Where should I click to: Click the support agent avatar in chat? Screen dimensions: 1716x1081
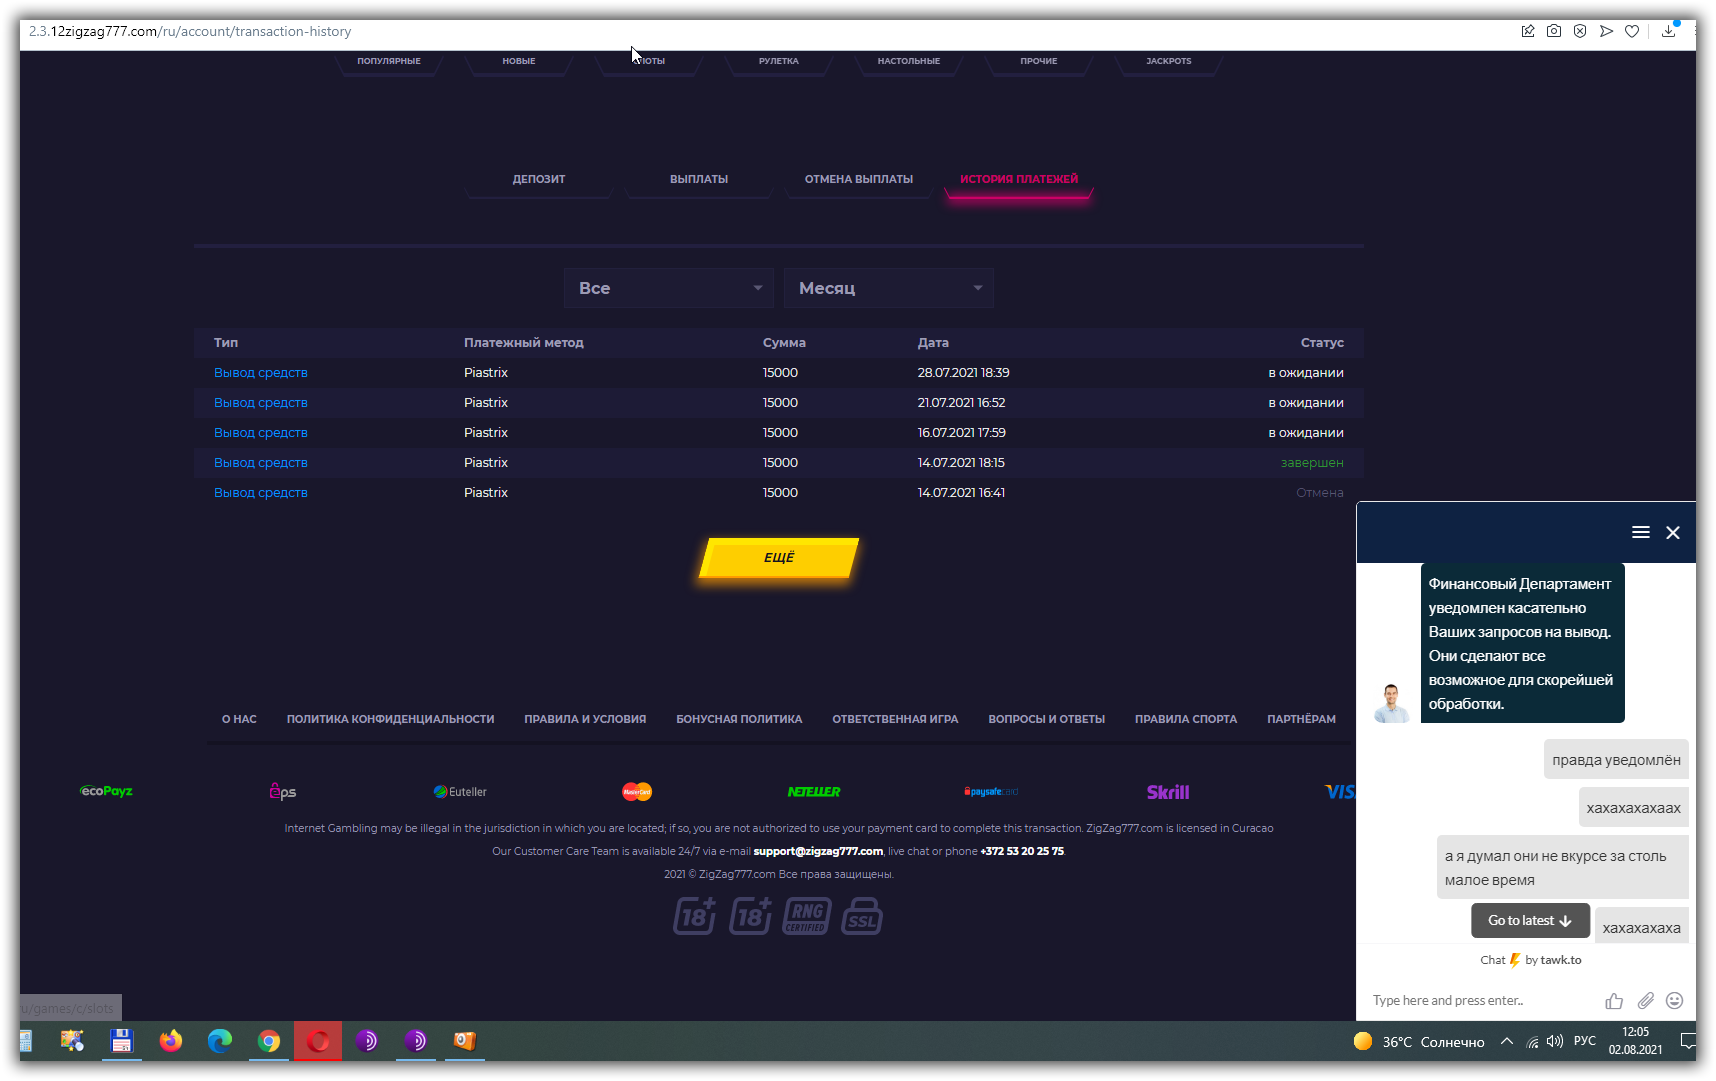click(x=1391, y=703)
